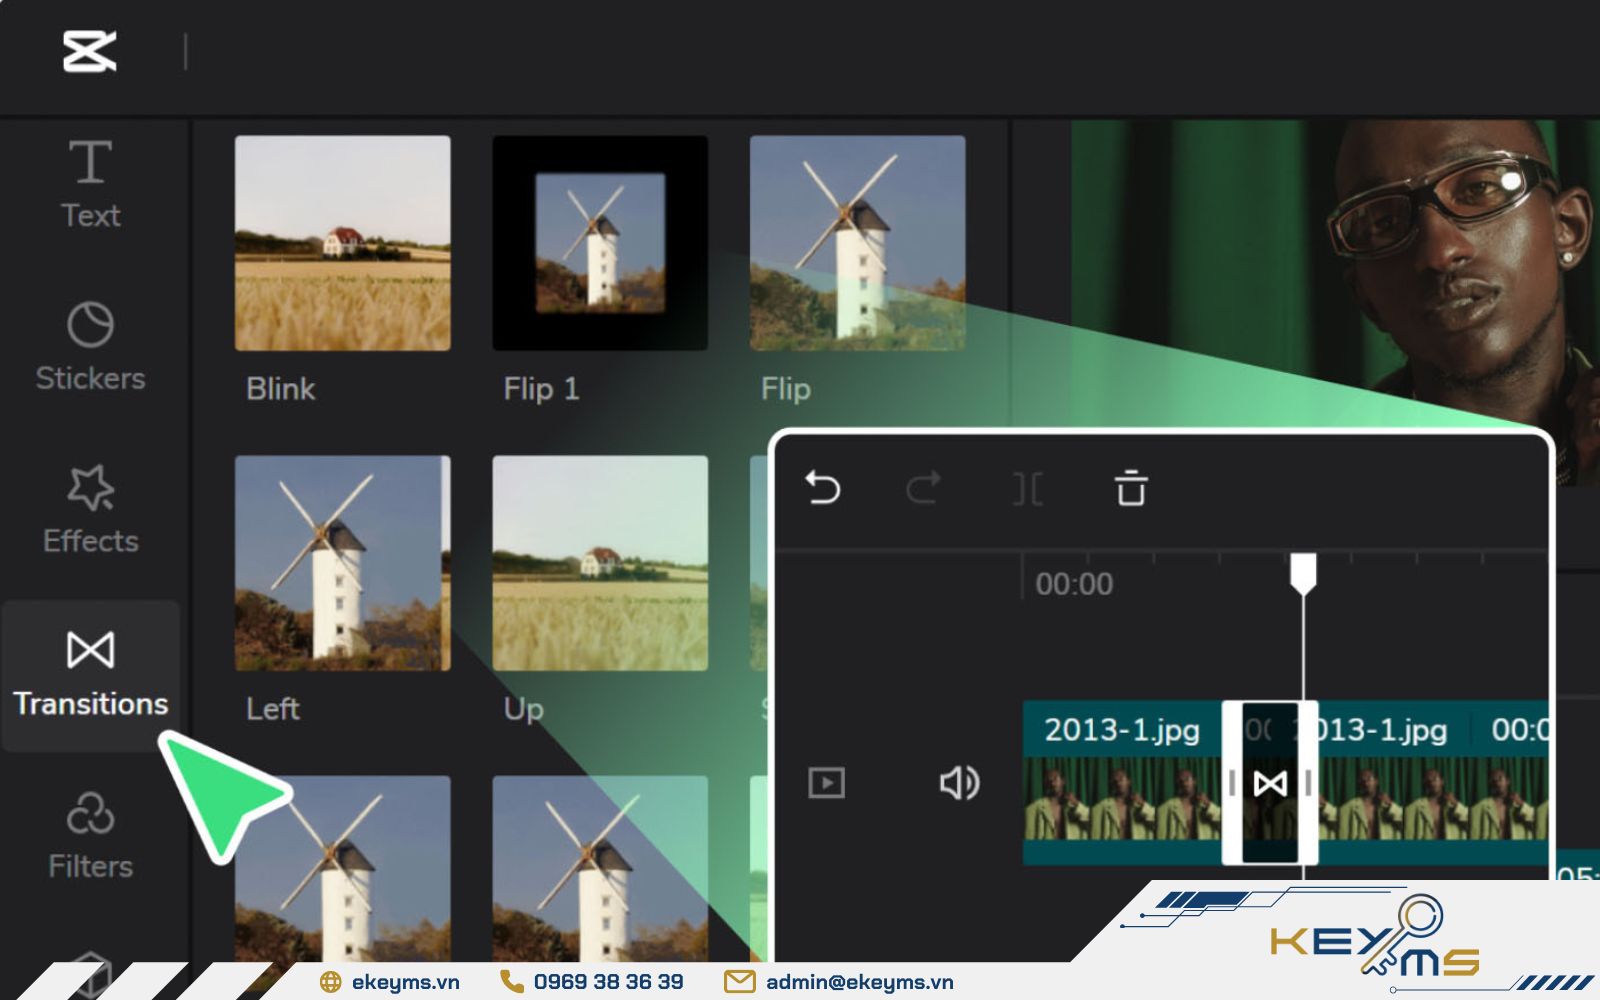
Task: Toggle the track cover preview icon
Action: tap(826, 783)
